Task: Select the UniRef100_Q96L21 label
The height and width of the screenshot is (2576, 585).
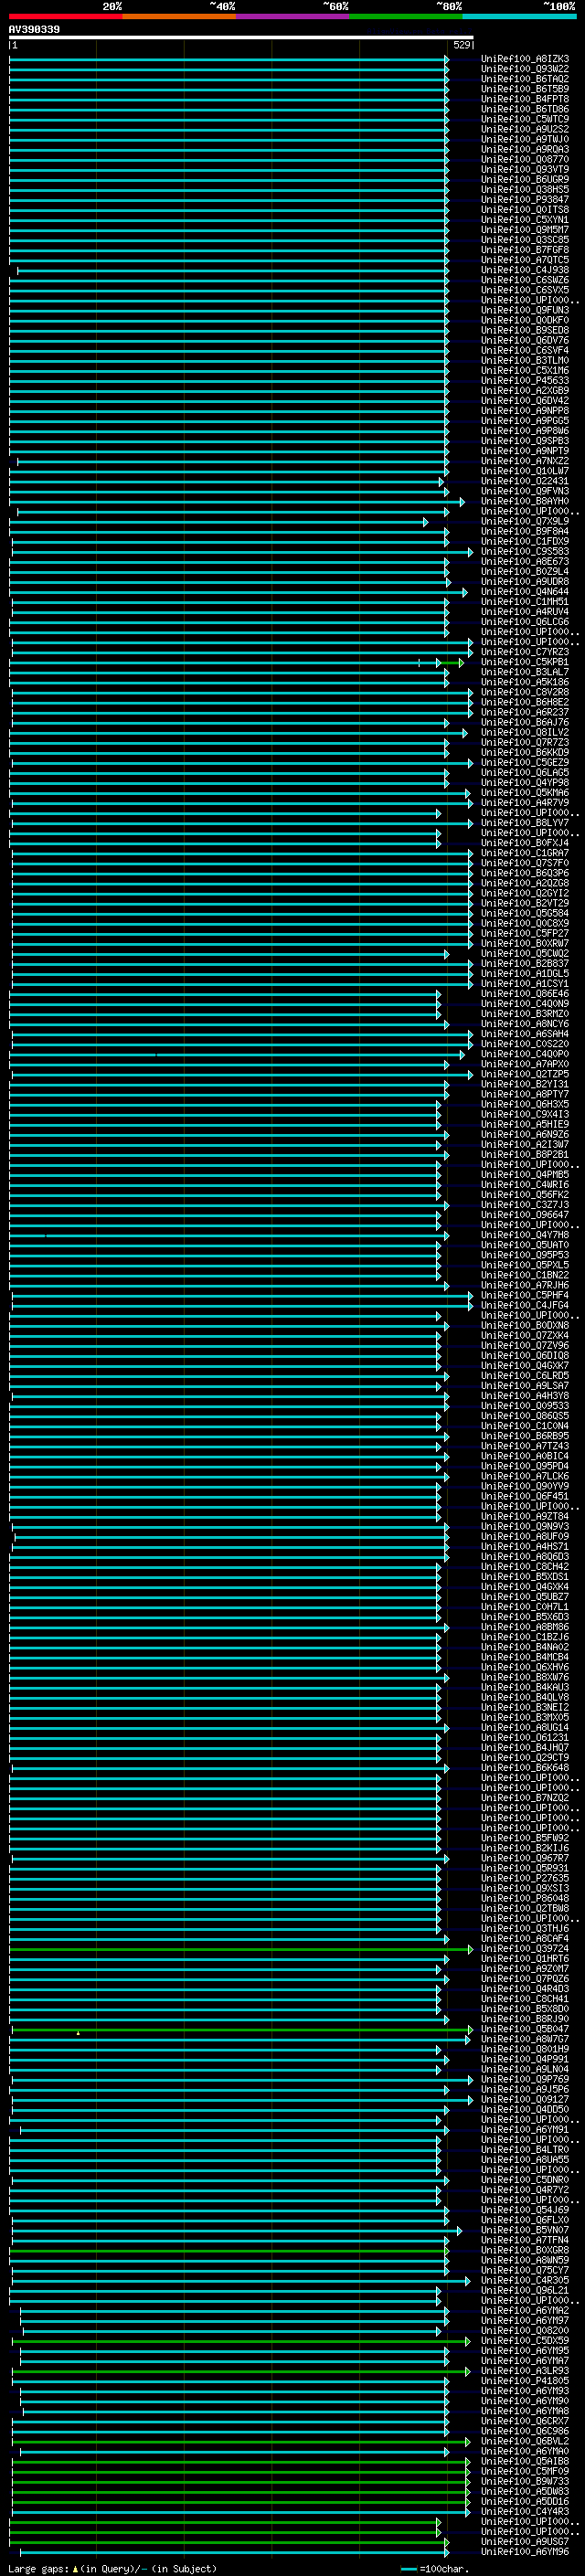Action: pos(525,2291)
